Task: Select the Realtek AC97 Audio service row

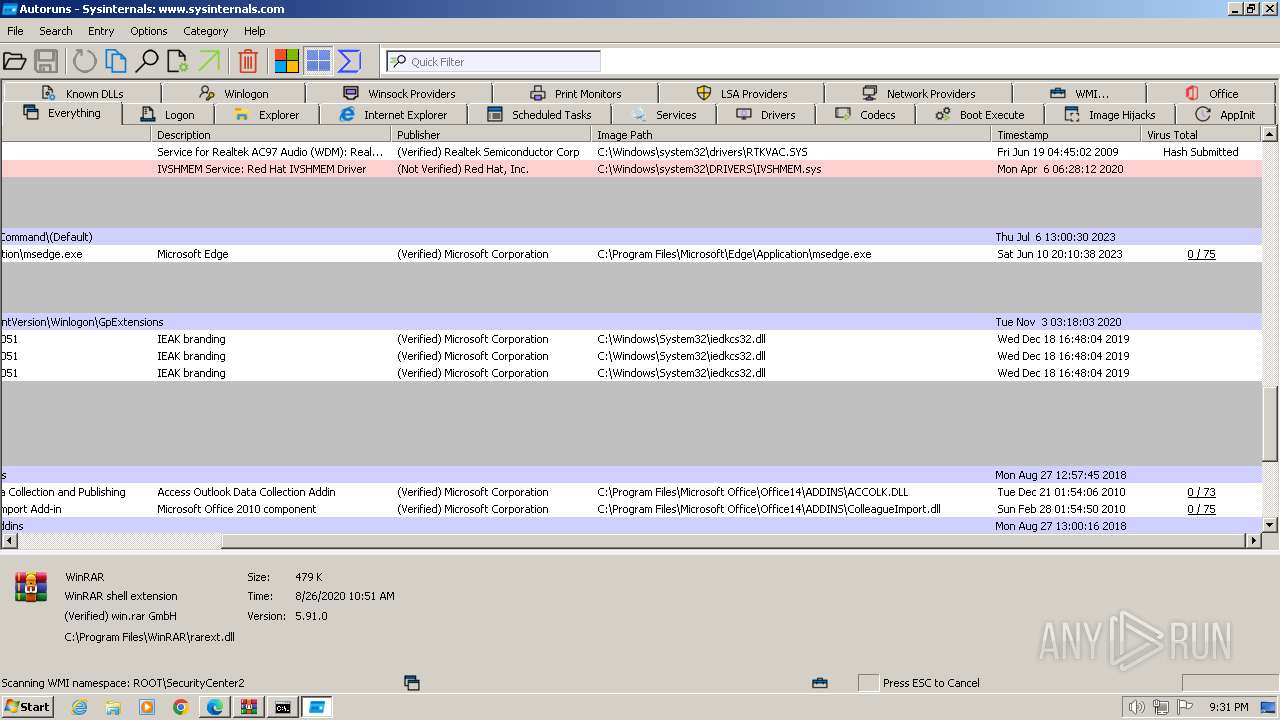Action: [x=631, y=152]
